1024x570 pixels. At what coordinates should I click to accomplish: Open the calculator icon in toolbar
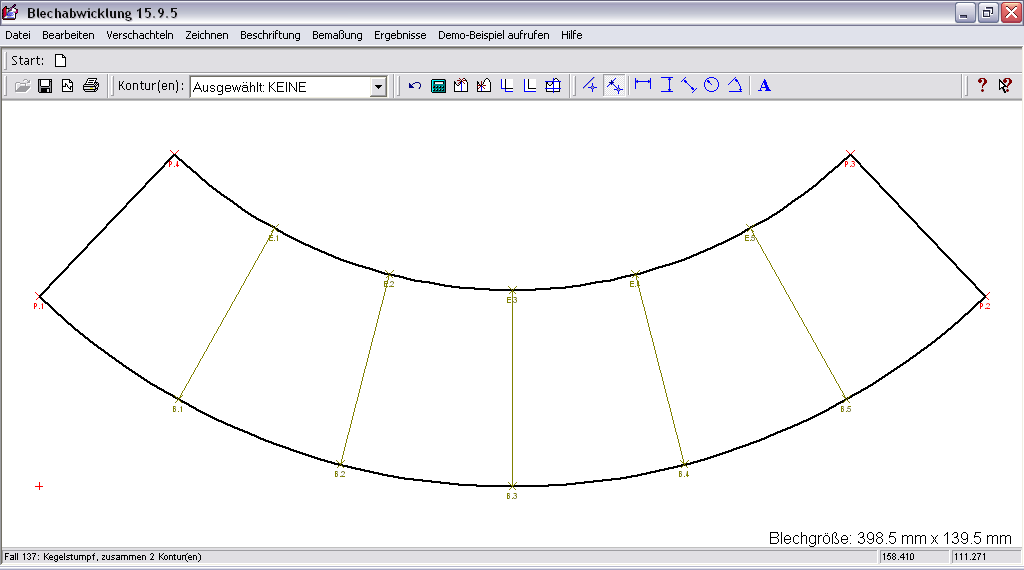pos(438,86)
